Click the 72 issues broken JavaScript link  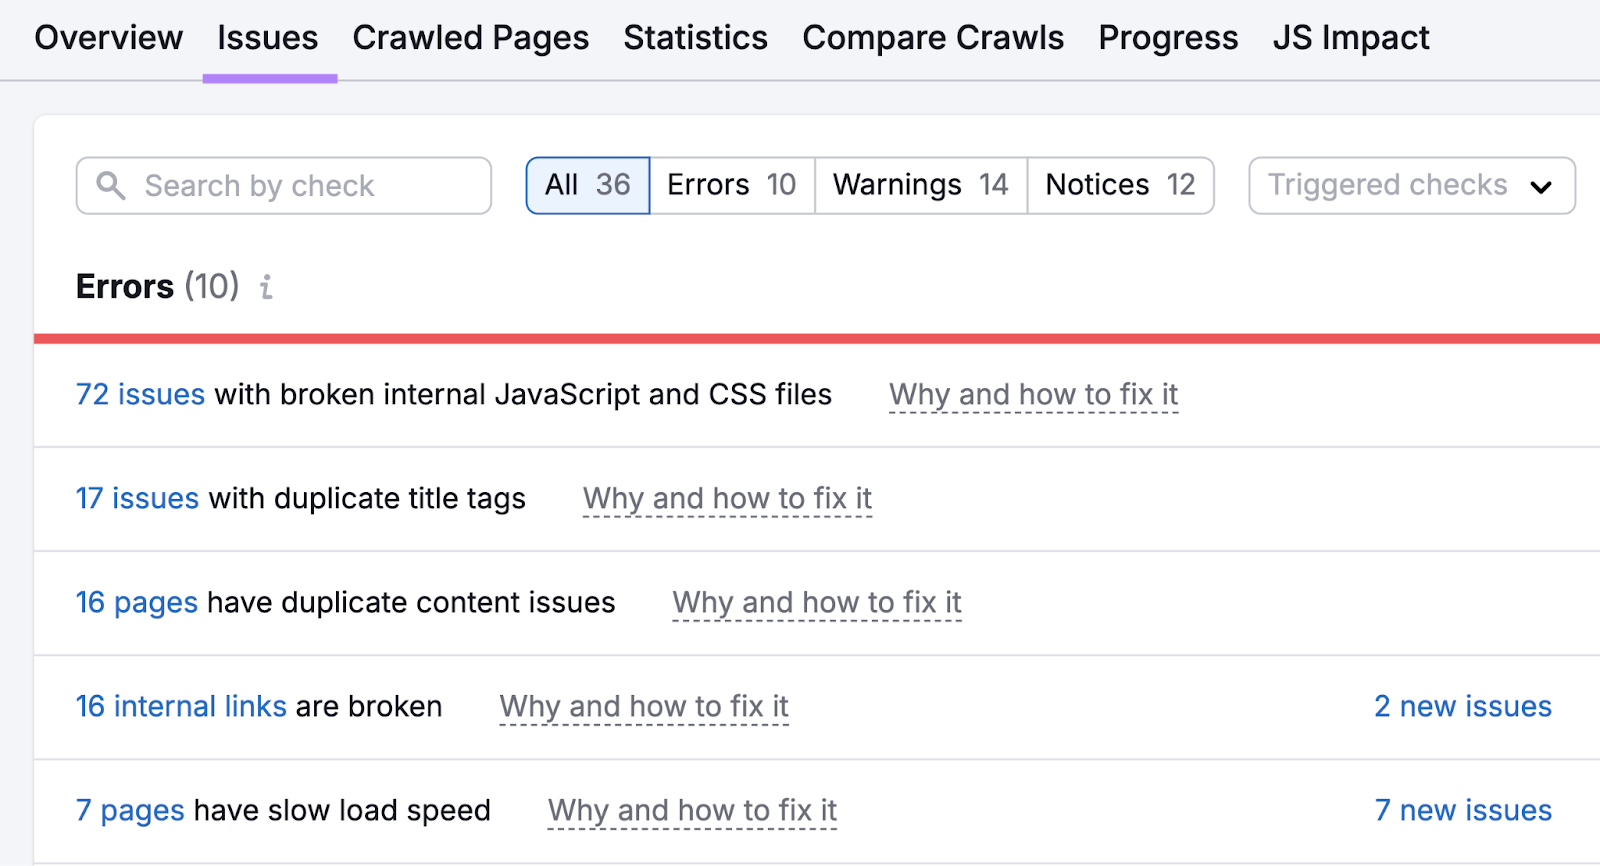pos(140,394)
